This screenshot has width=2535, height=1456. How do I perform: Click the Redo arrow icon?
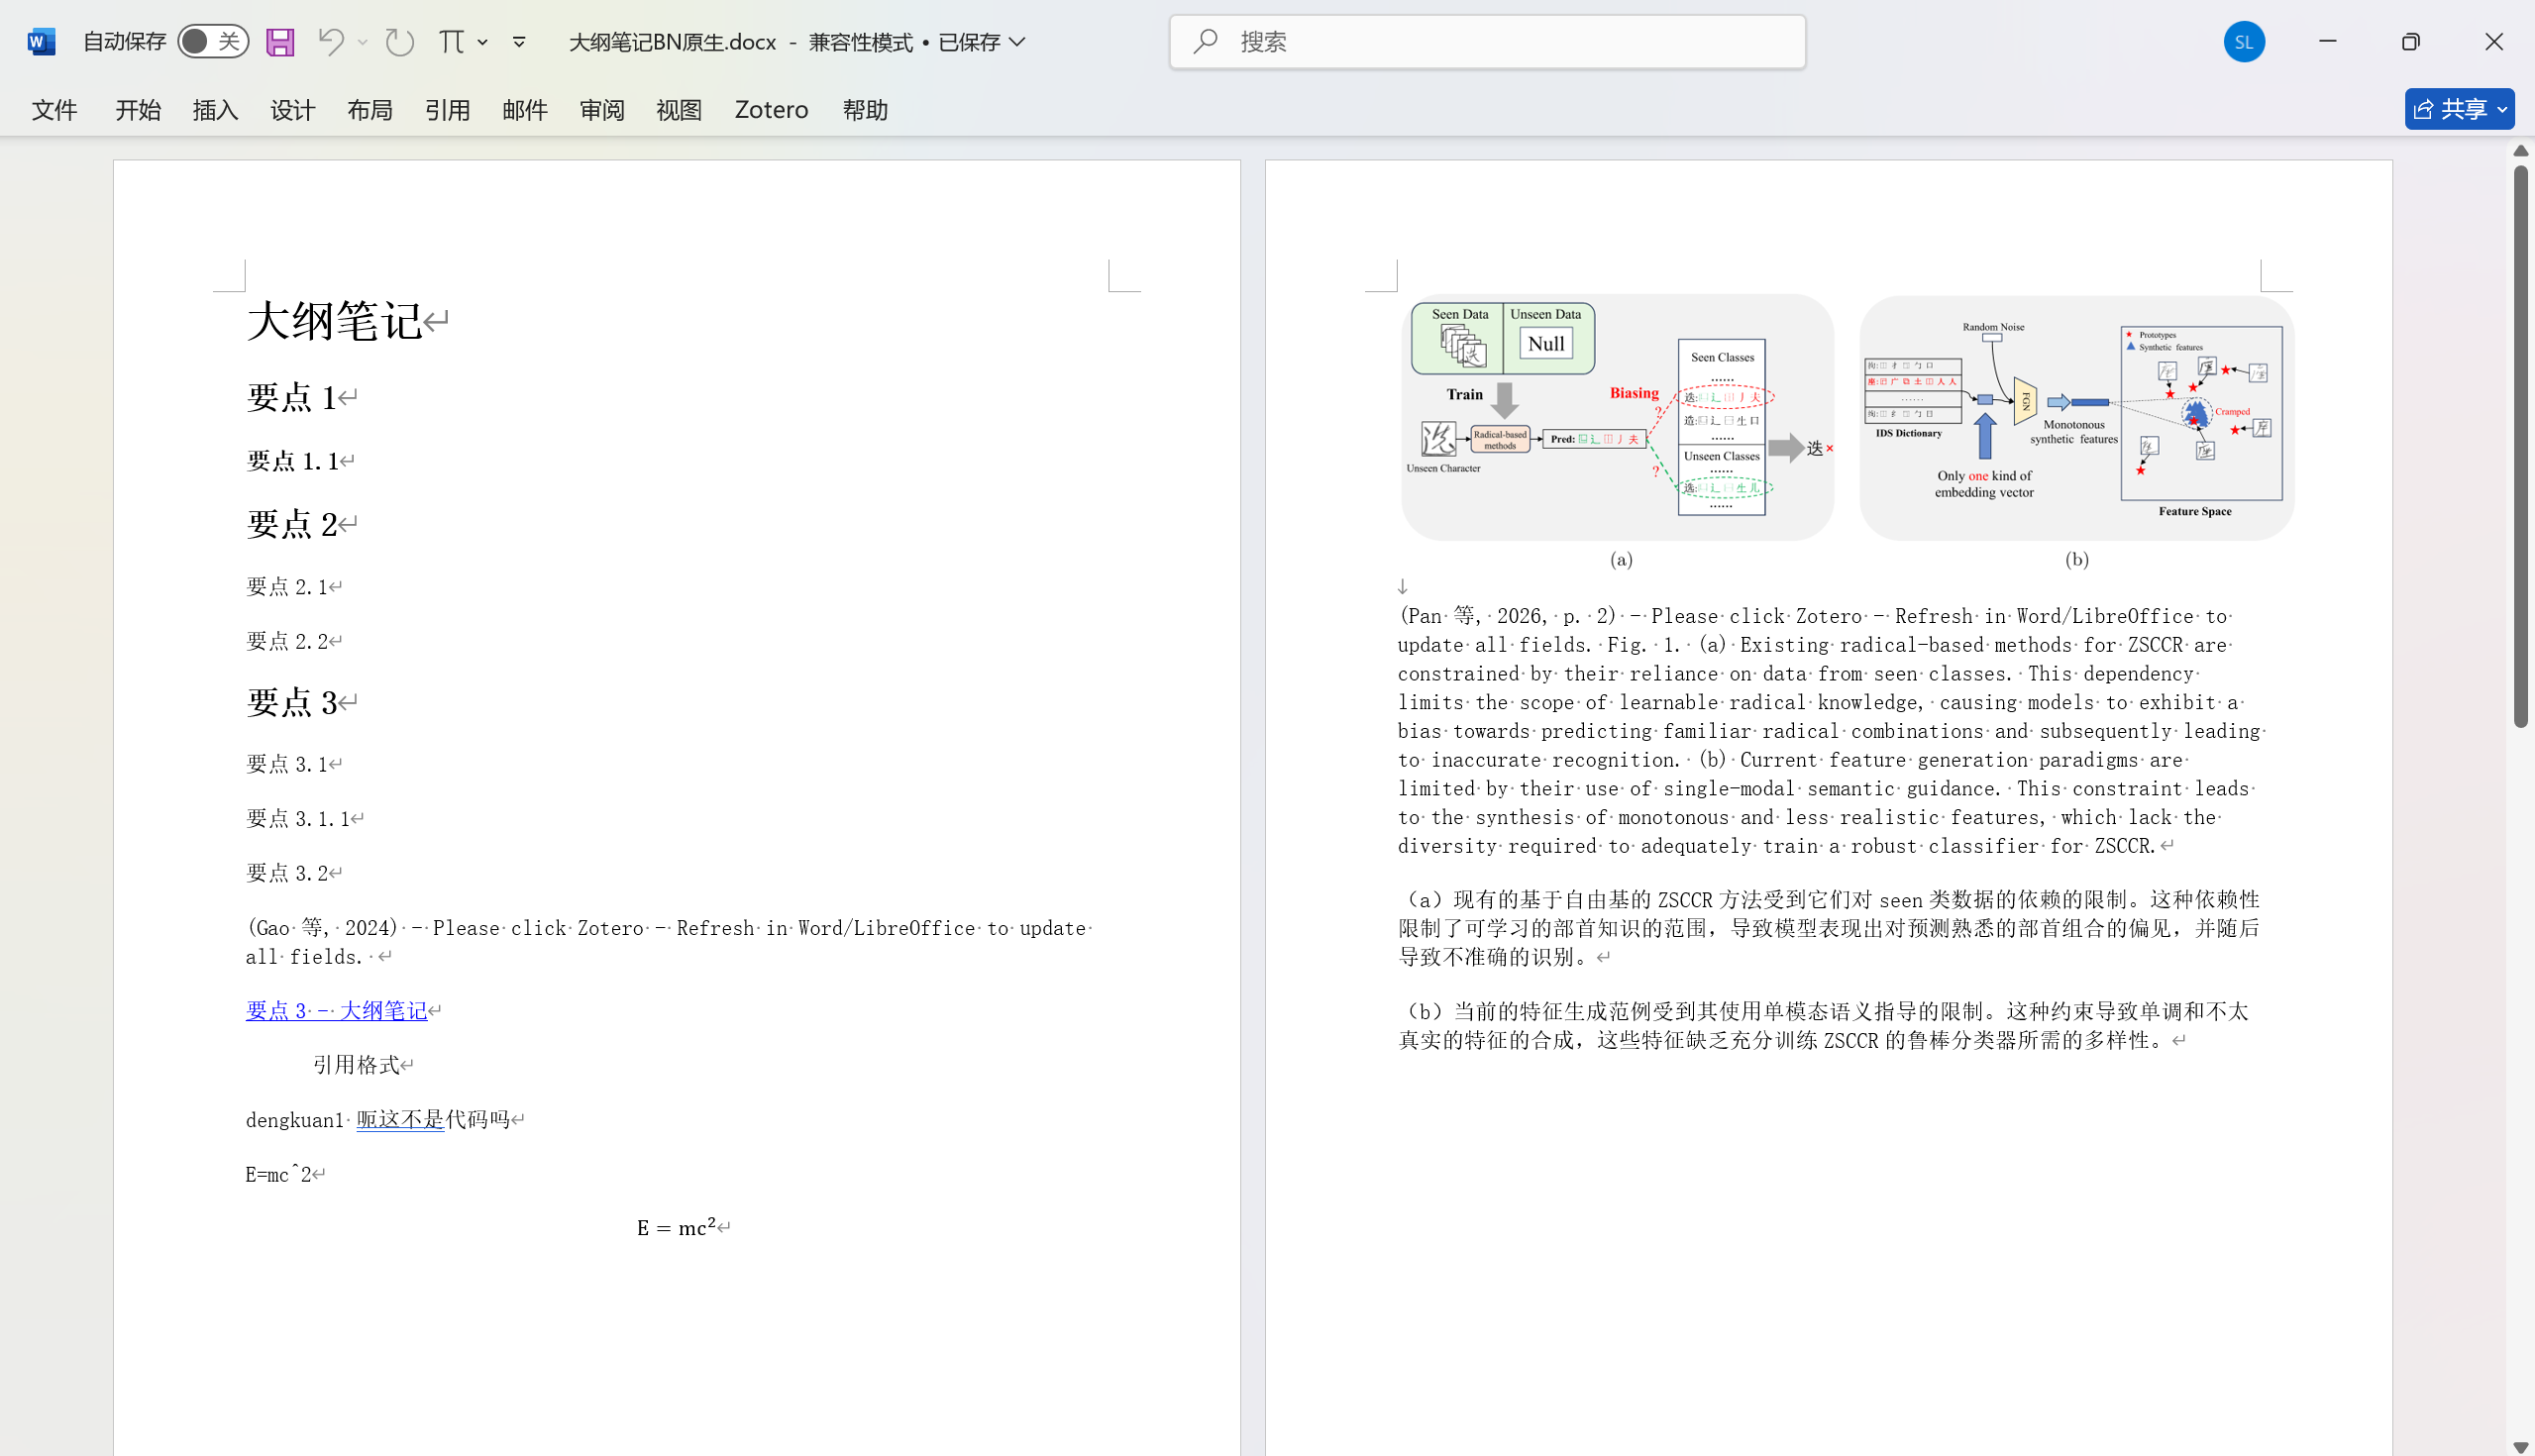click(x=400, y=42)
